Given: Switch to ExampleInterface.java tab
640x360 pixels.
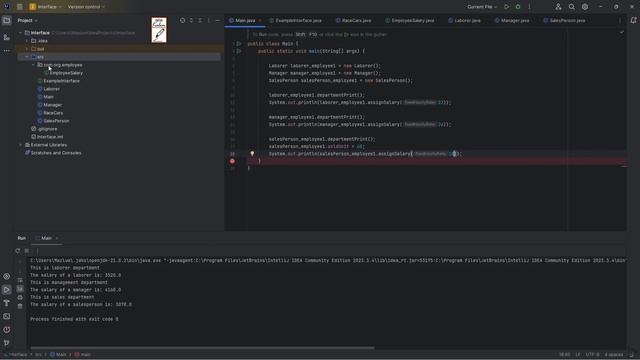Looking at the screenshot, I should pos(296,20).
